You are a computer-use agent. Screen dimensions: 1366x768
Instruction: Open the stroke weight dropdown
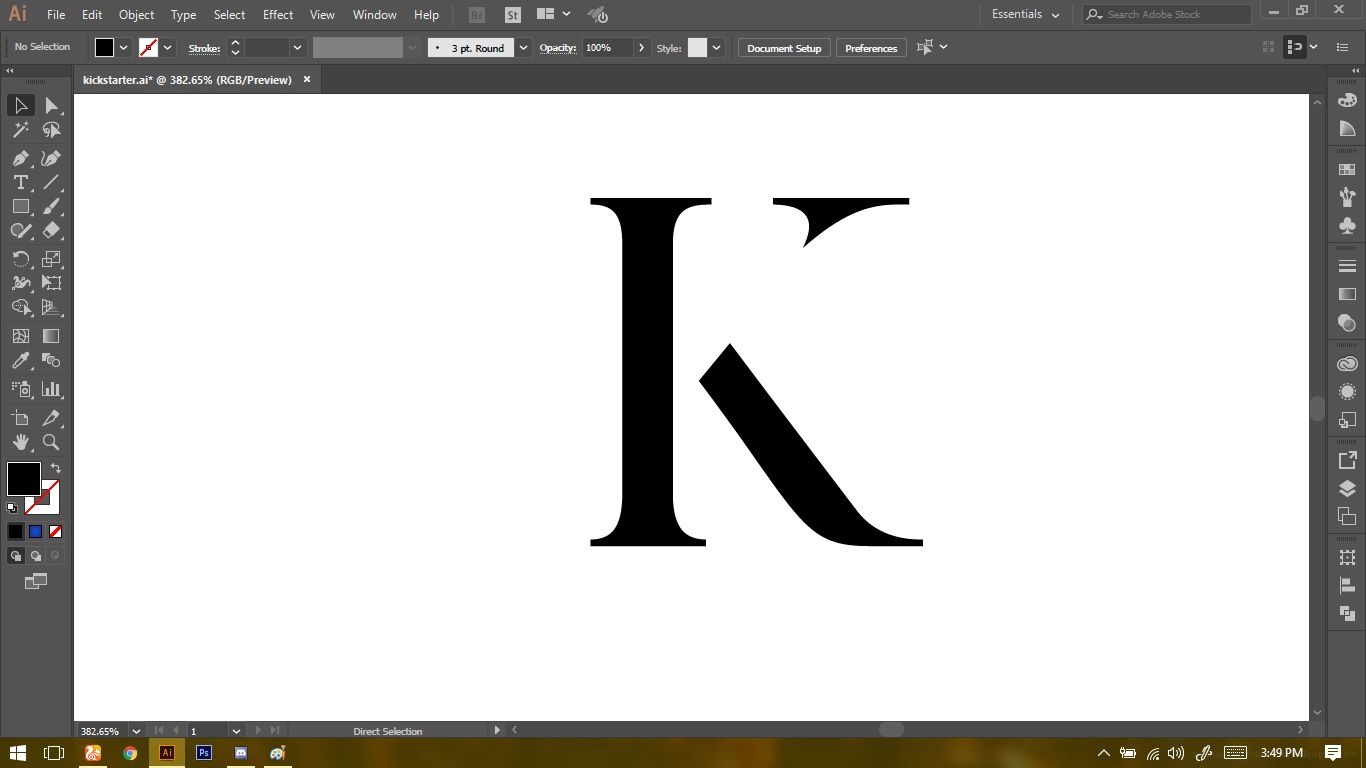click(x=297, y=48)
